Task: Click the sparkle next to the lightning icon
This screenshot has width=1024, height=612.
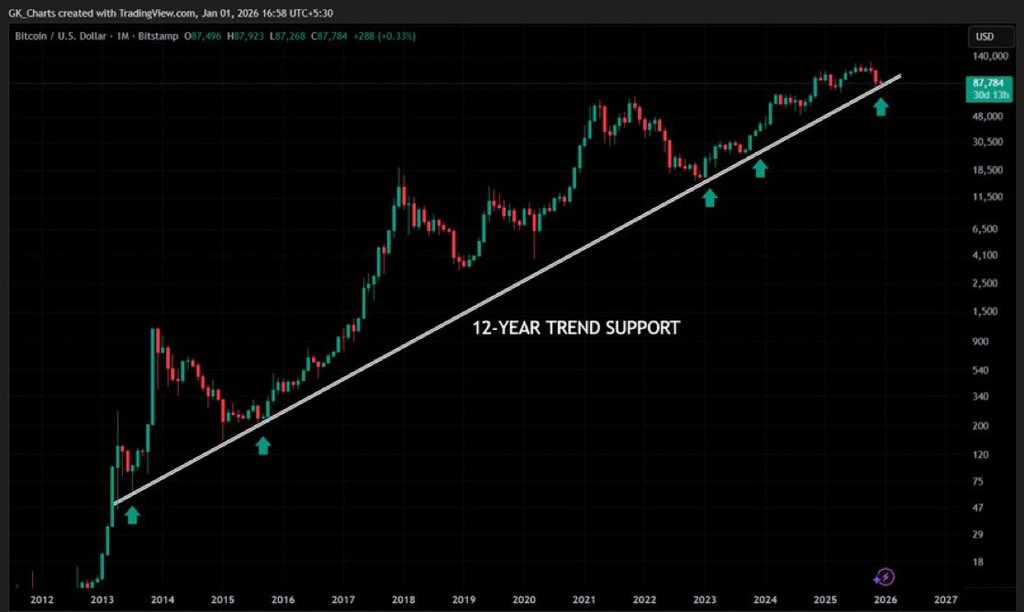Action: 875,577
